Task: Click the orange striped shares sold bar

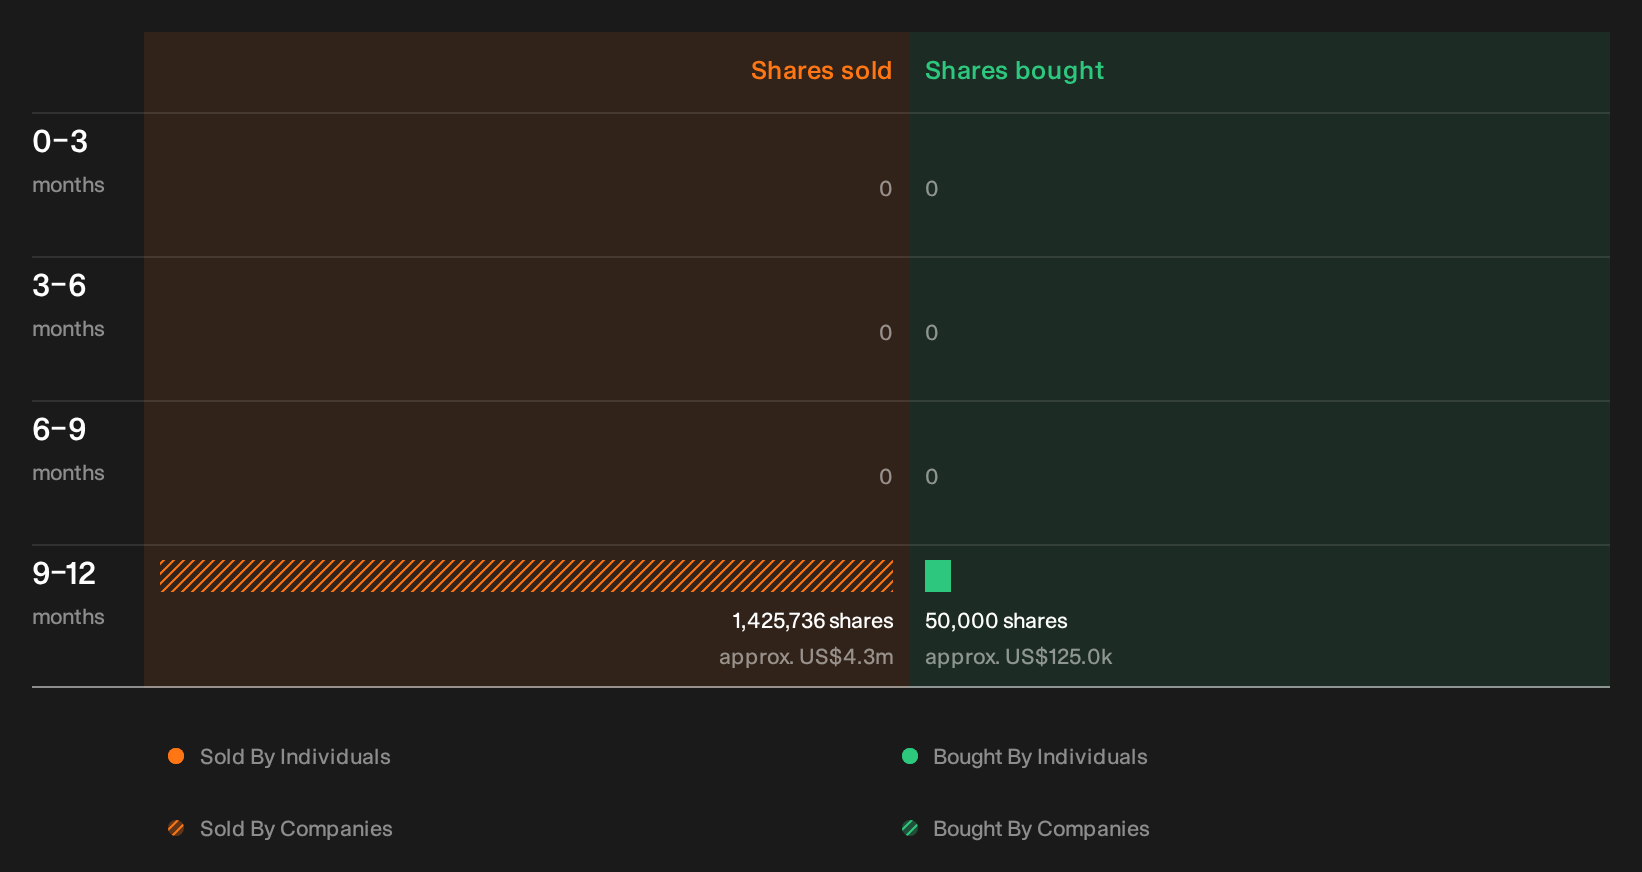Action: 526,576
